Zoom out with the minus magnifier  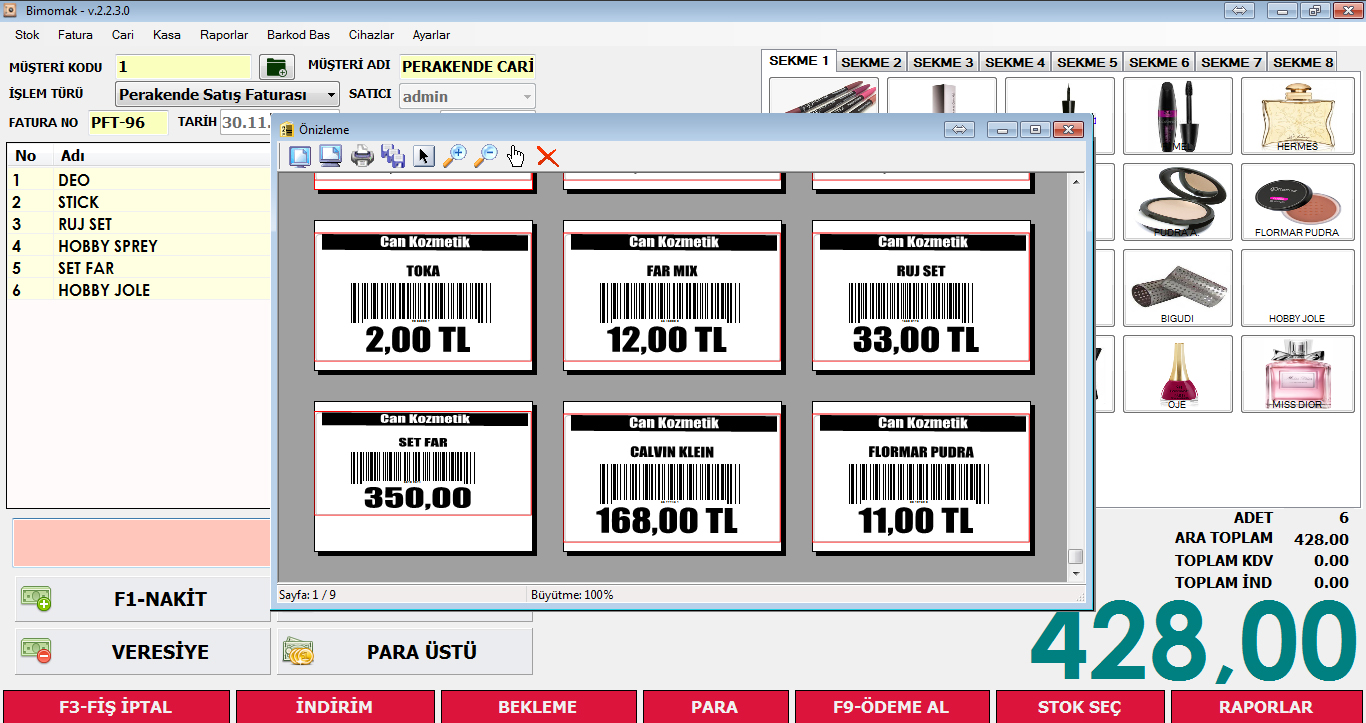486,156
